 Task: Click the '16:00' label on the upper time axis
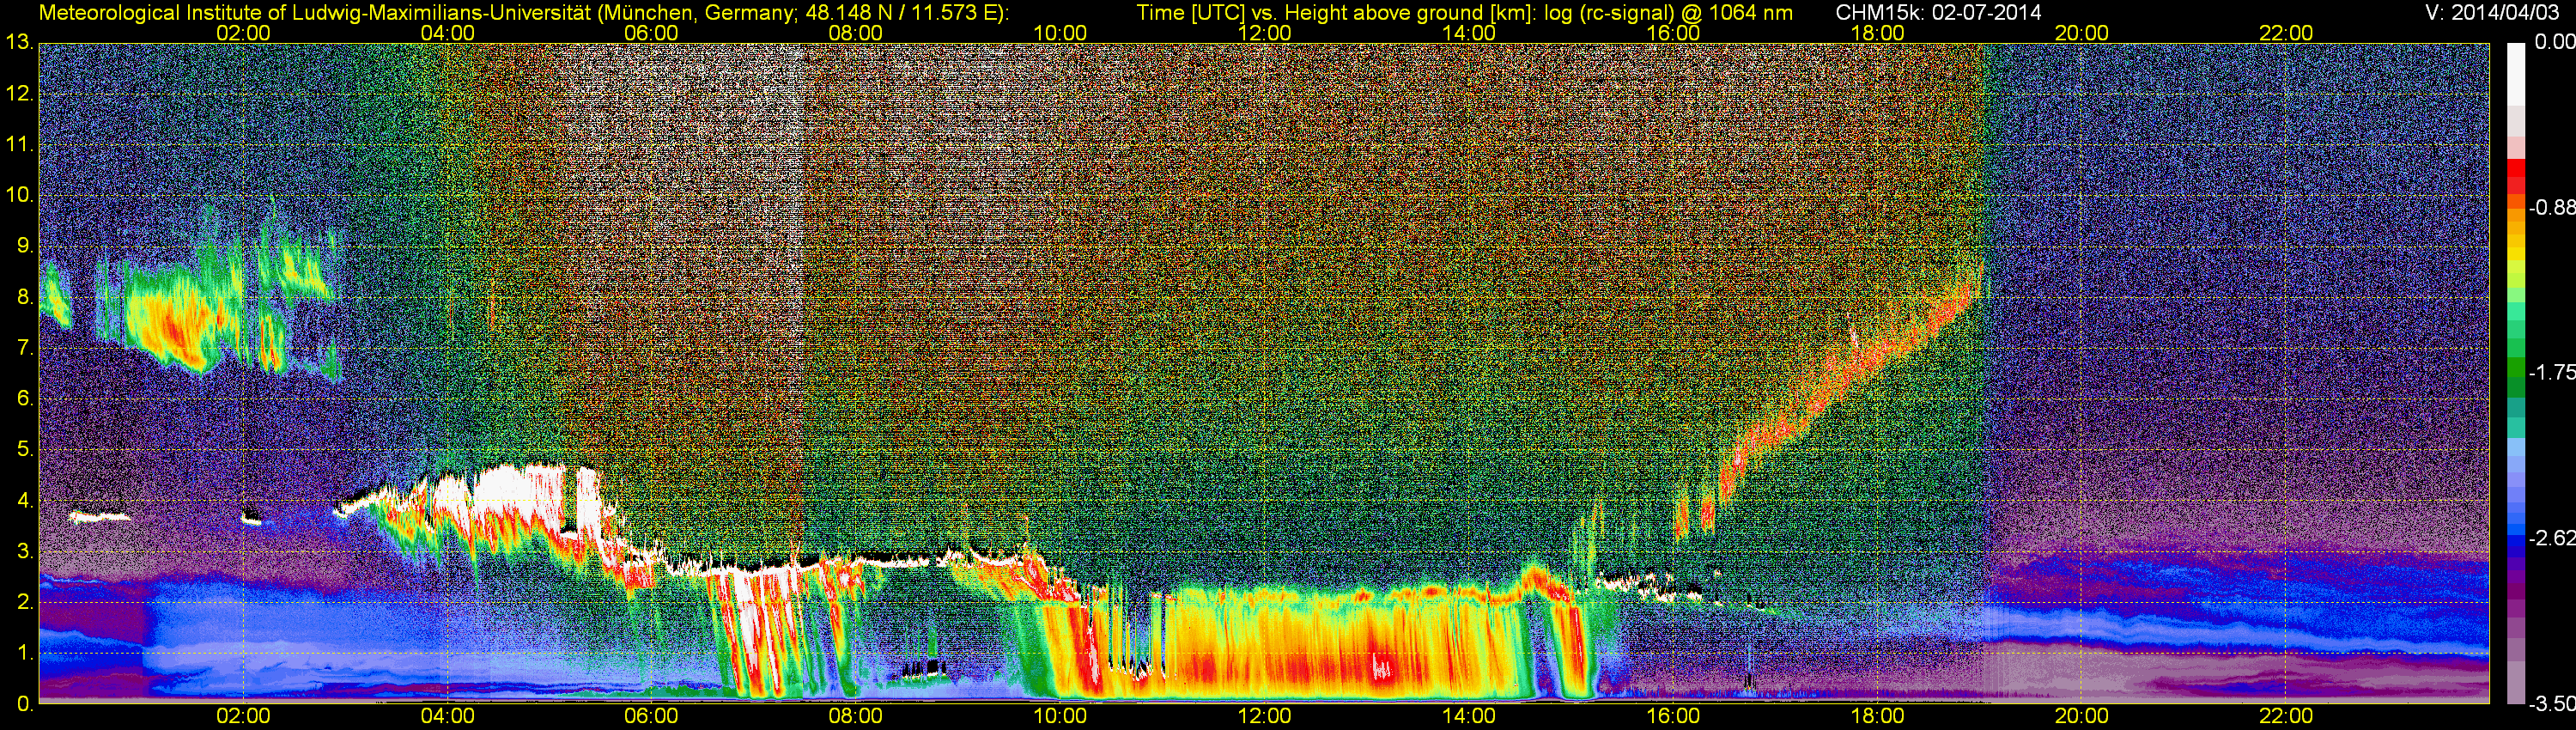pyautogui.click(x=1673, y=33)
